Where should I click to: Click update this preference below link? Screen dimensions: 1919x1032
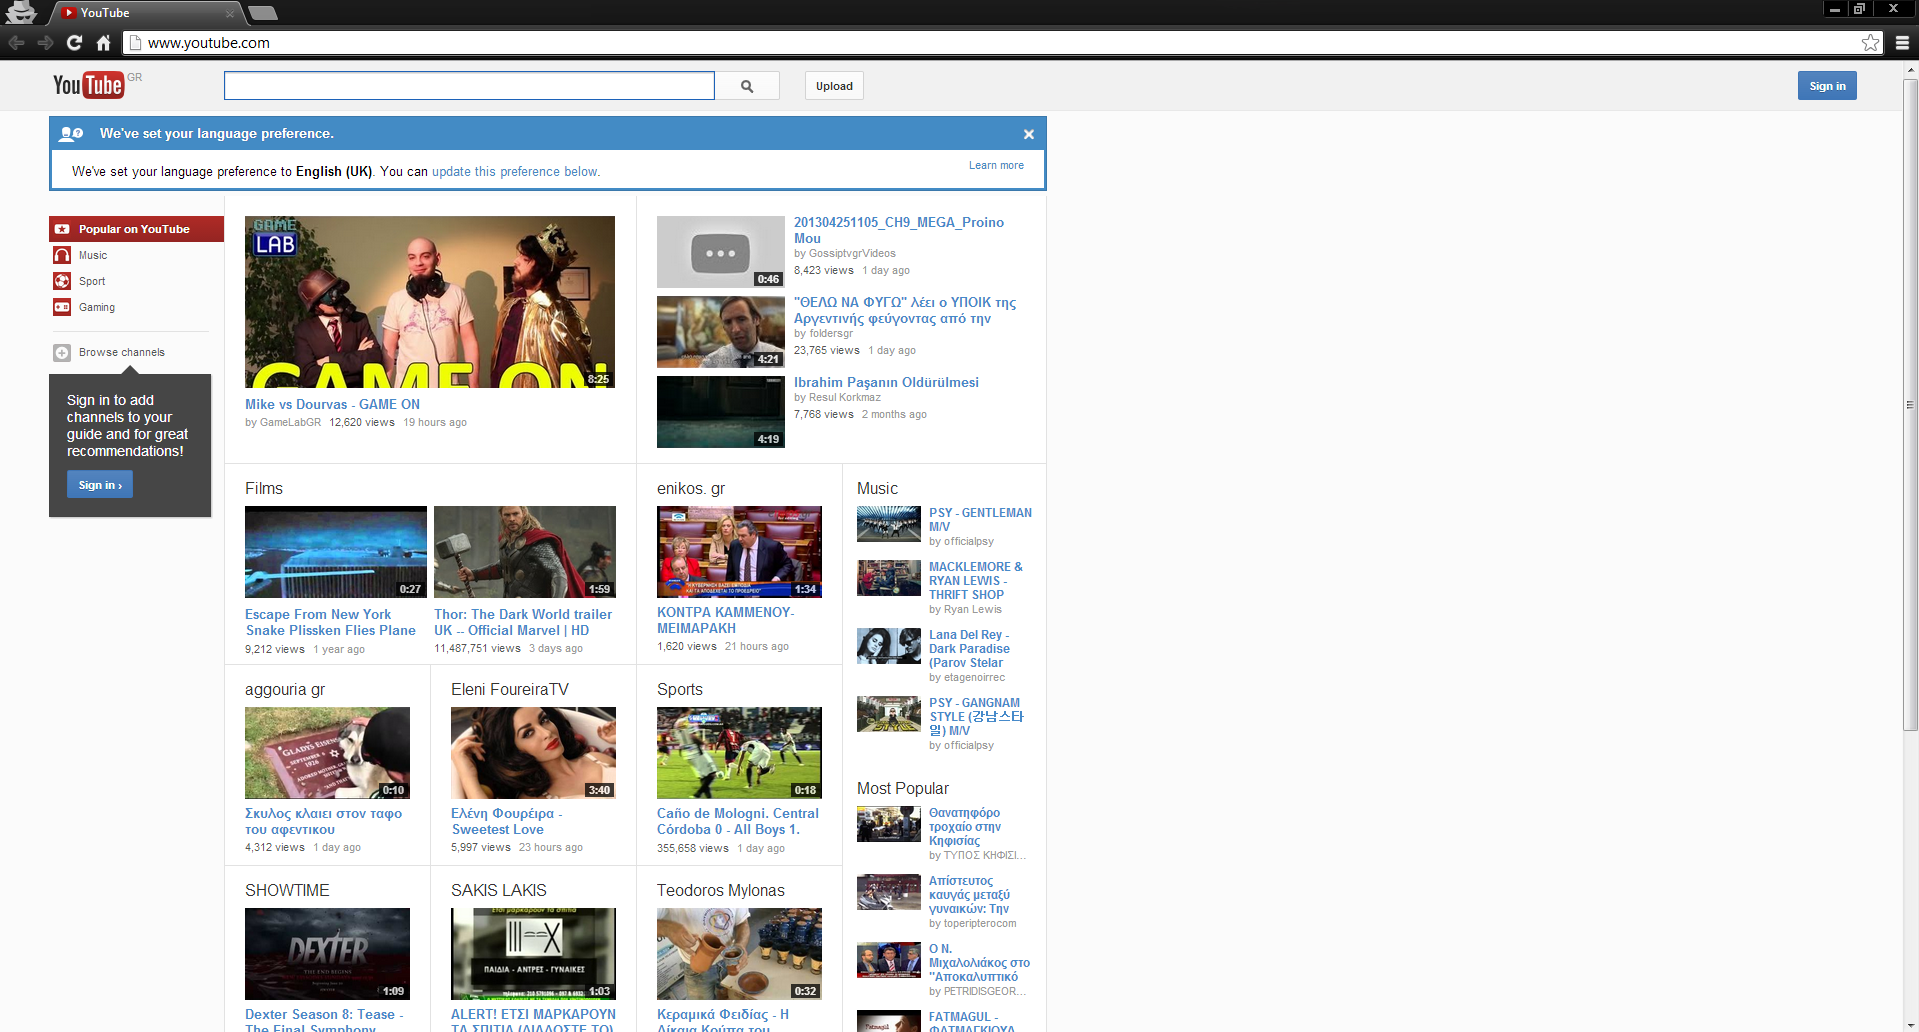[516, 172]
